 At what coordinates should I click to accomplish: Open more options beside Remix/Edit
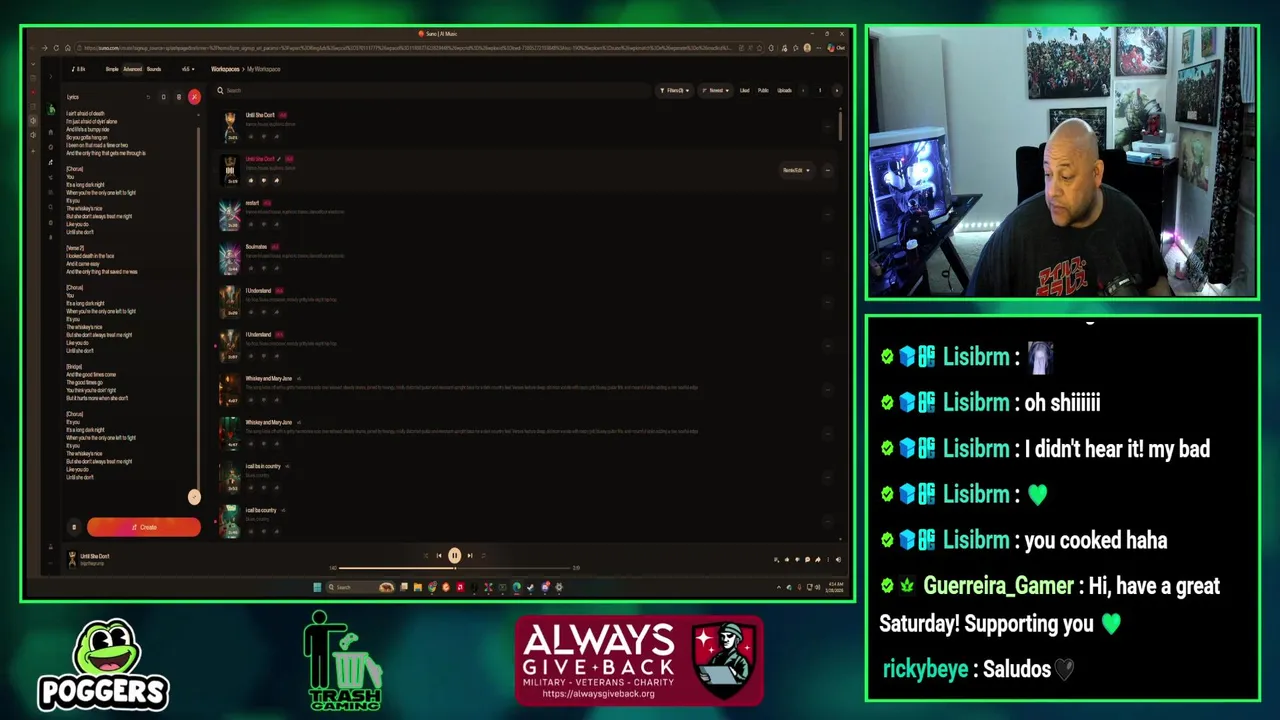(827, 170)
